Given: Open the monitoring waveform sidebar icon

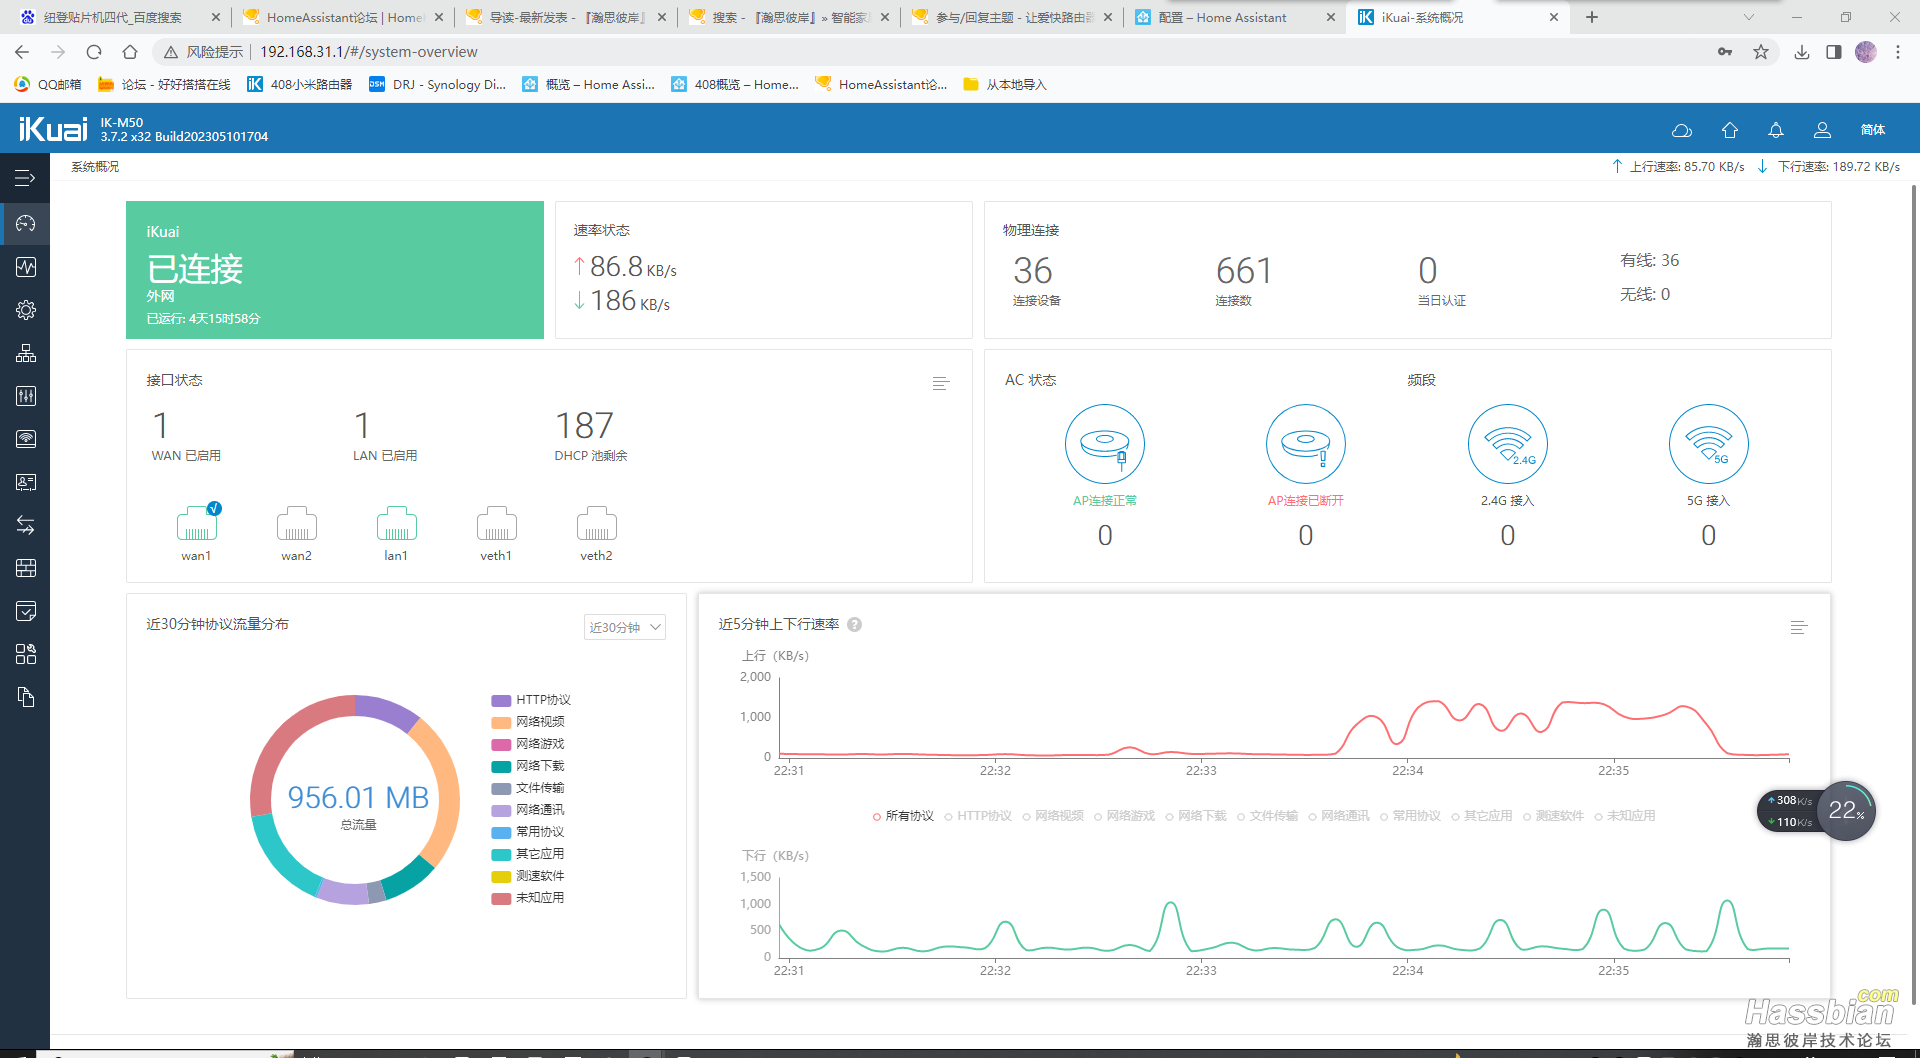Looking at the screenshot, I should tap(25, 267).
